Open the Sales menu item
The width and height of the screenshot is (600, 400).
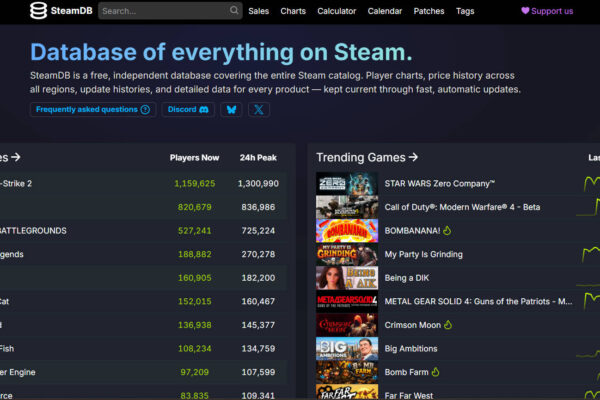258,11
